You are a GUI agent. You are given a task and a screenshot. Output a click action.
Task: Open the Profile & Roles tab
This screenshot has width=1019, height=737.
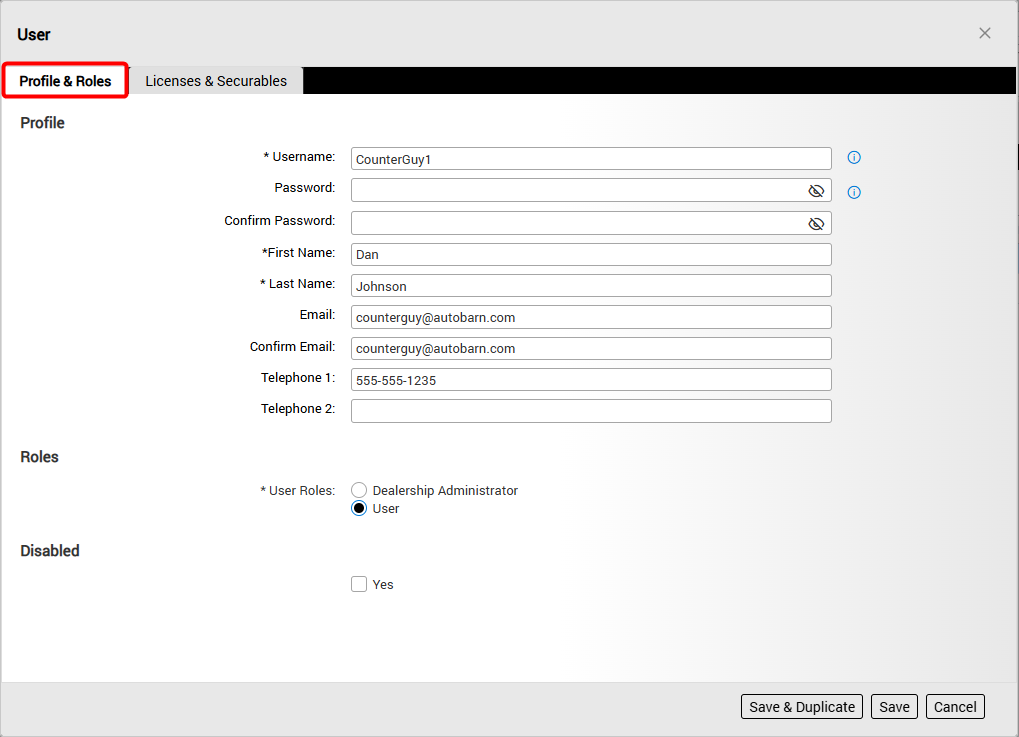(65, 81)
